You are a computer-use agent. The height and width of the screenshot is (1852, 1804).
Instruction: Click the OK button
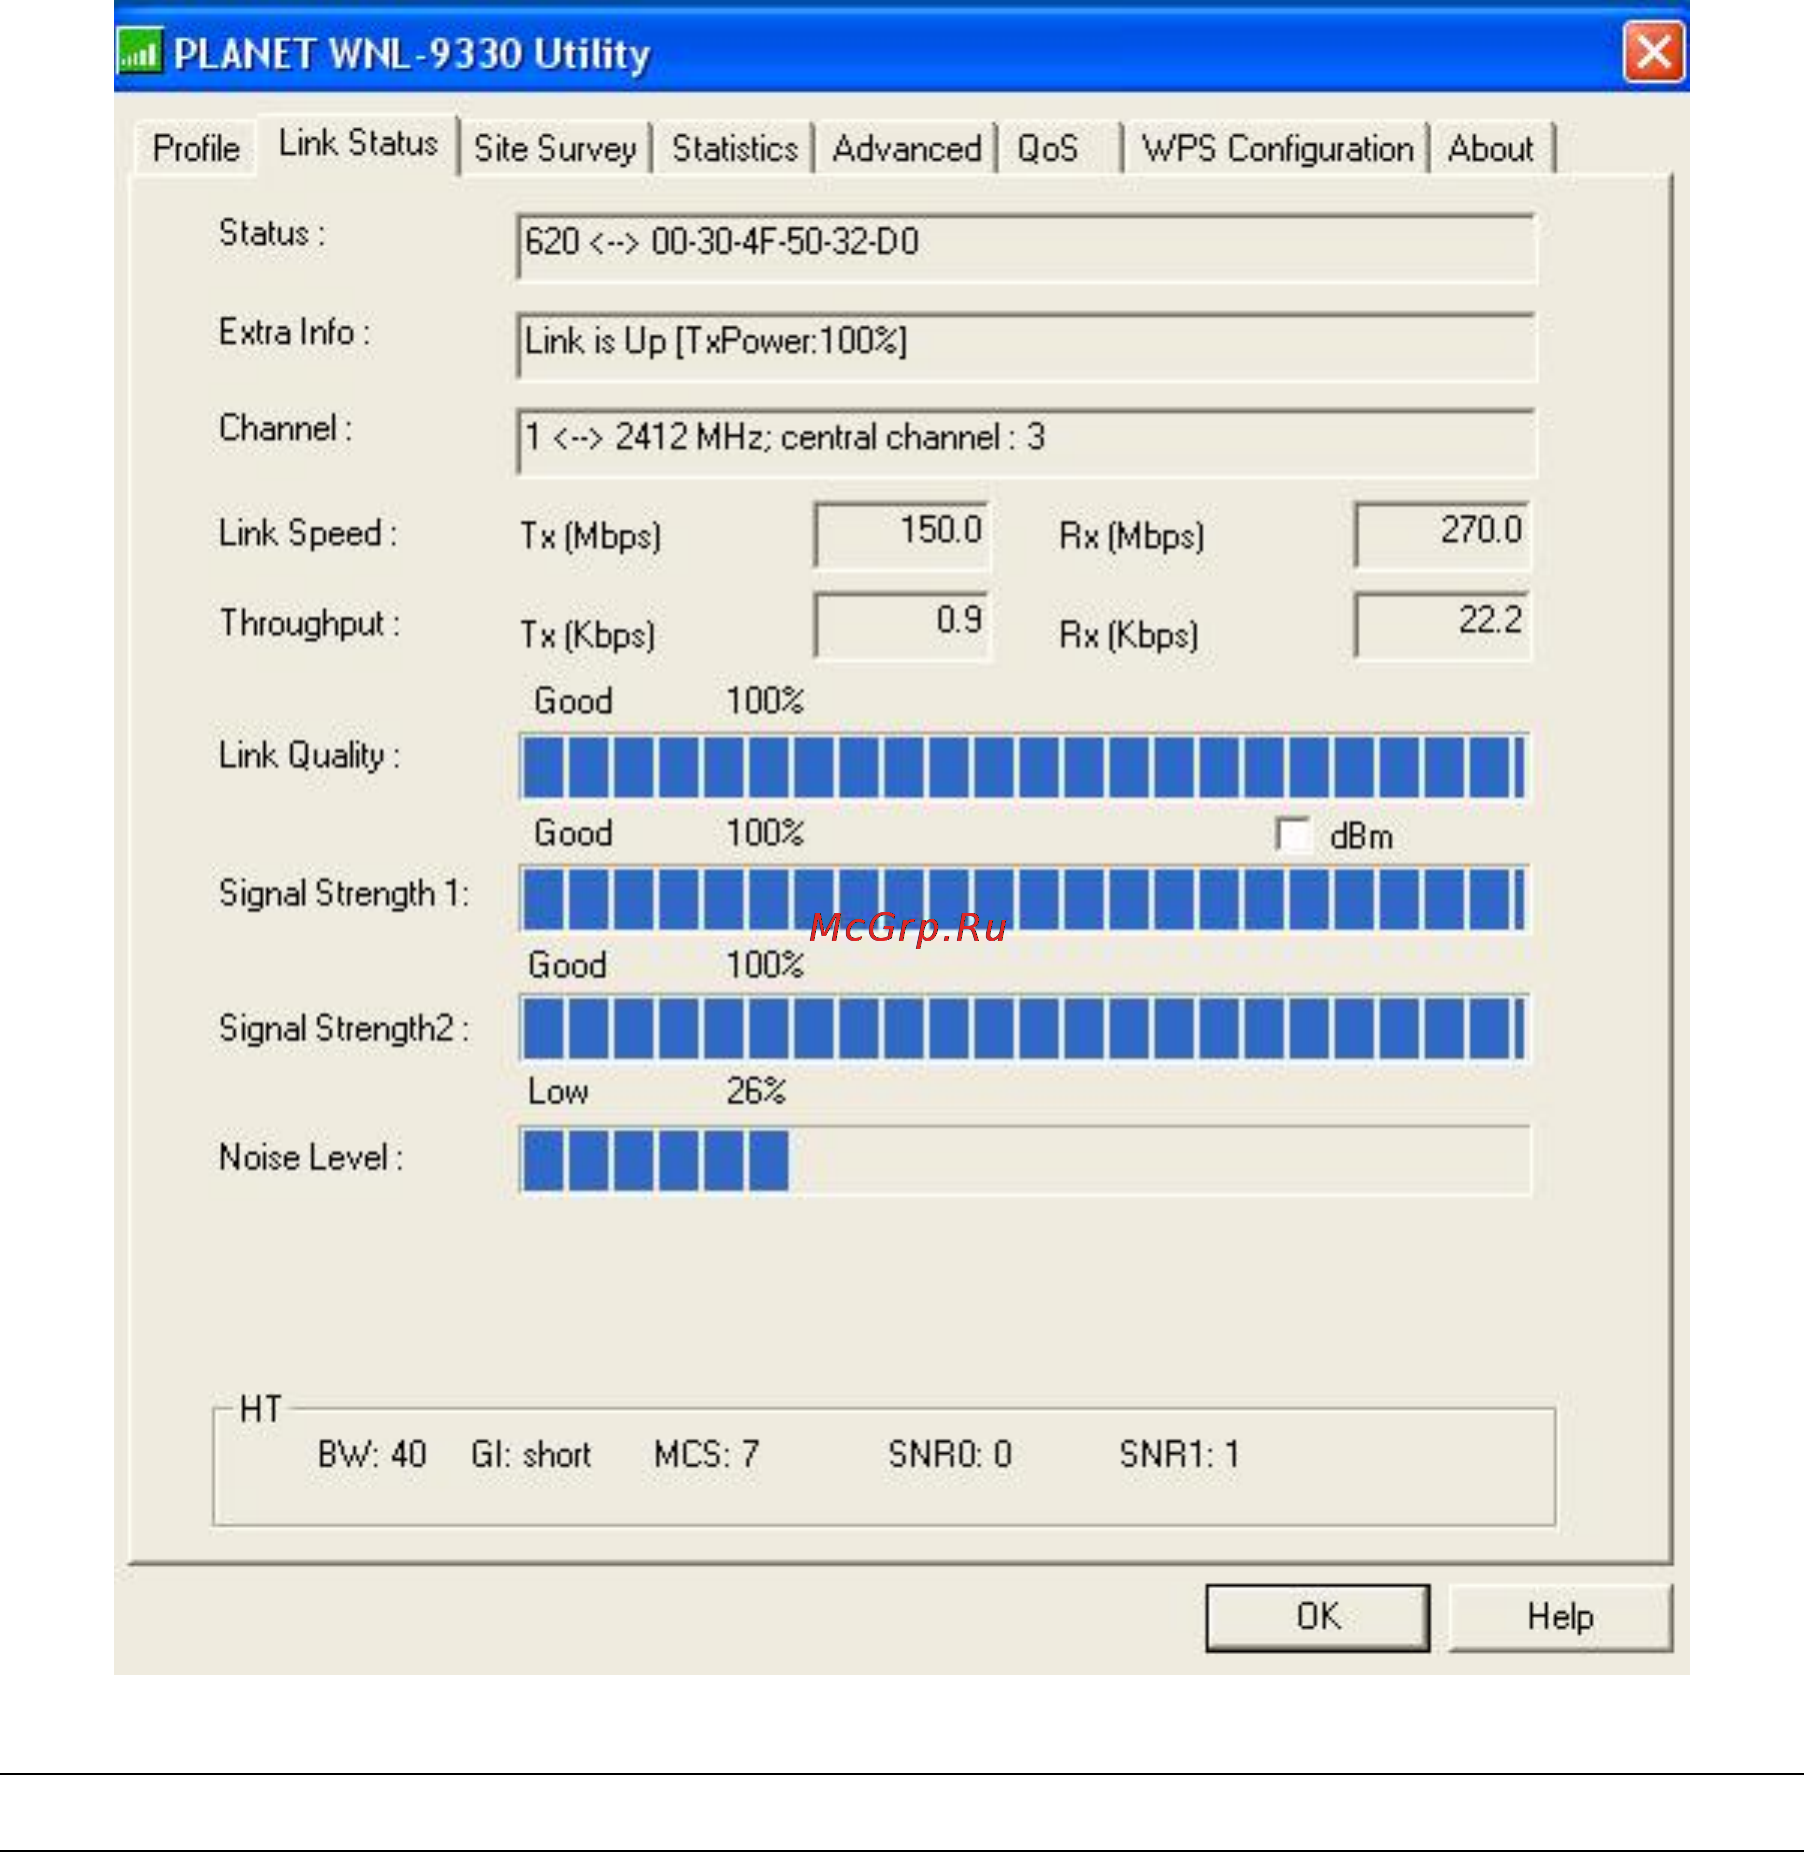click(x=1318, y=1617)
